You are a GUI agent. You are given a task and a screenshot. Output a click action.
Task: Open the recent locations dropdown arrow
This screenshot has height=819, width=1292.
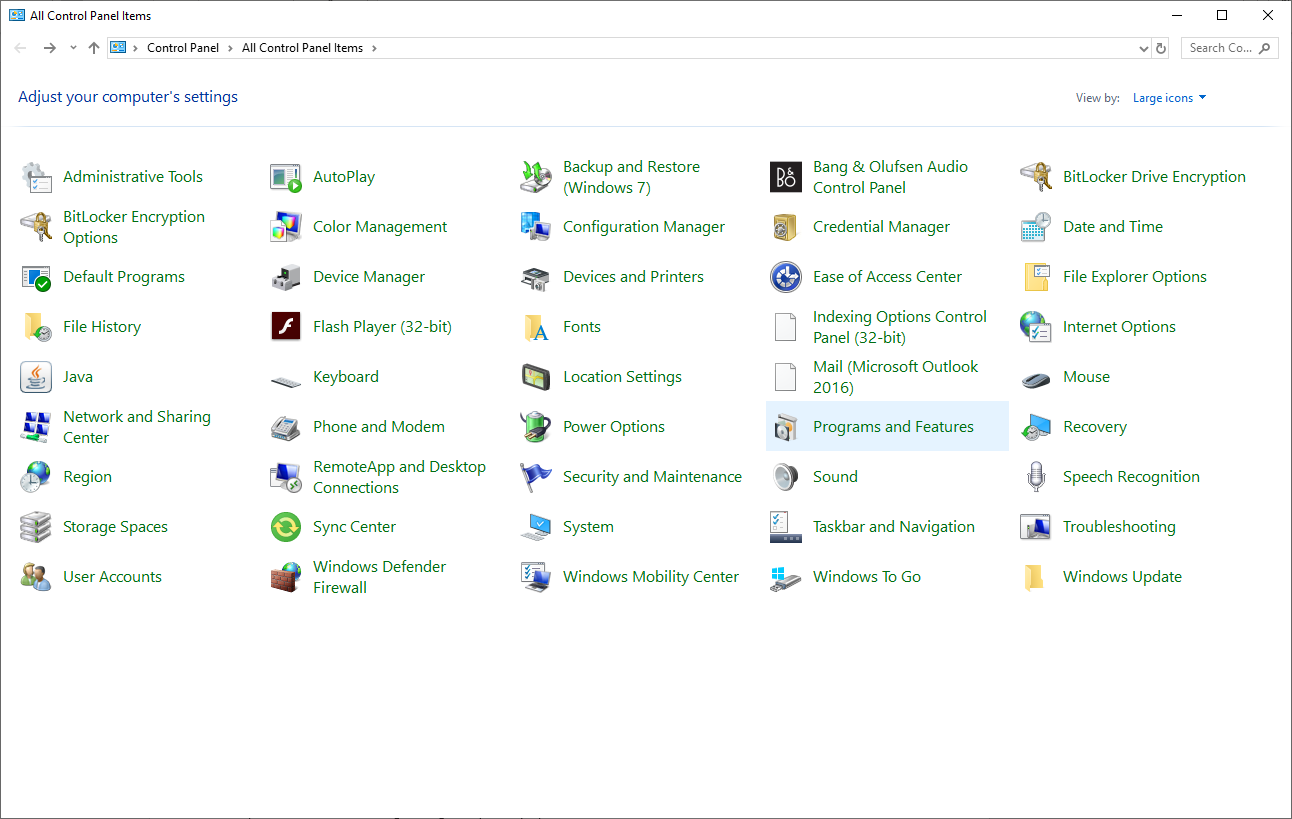73,48
